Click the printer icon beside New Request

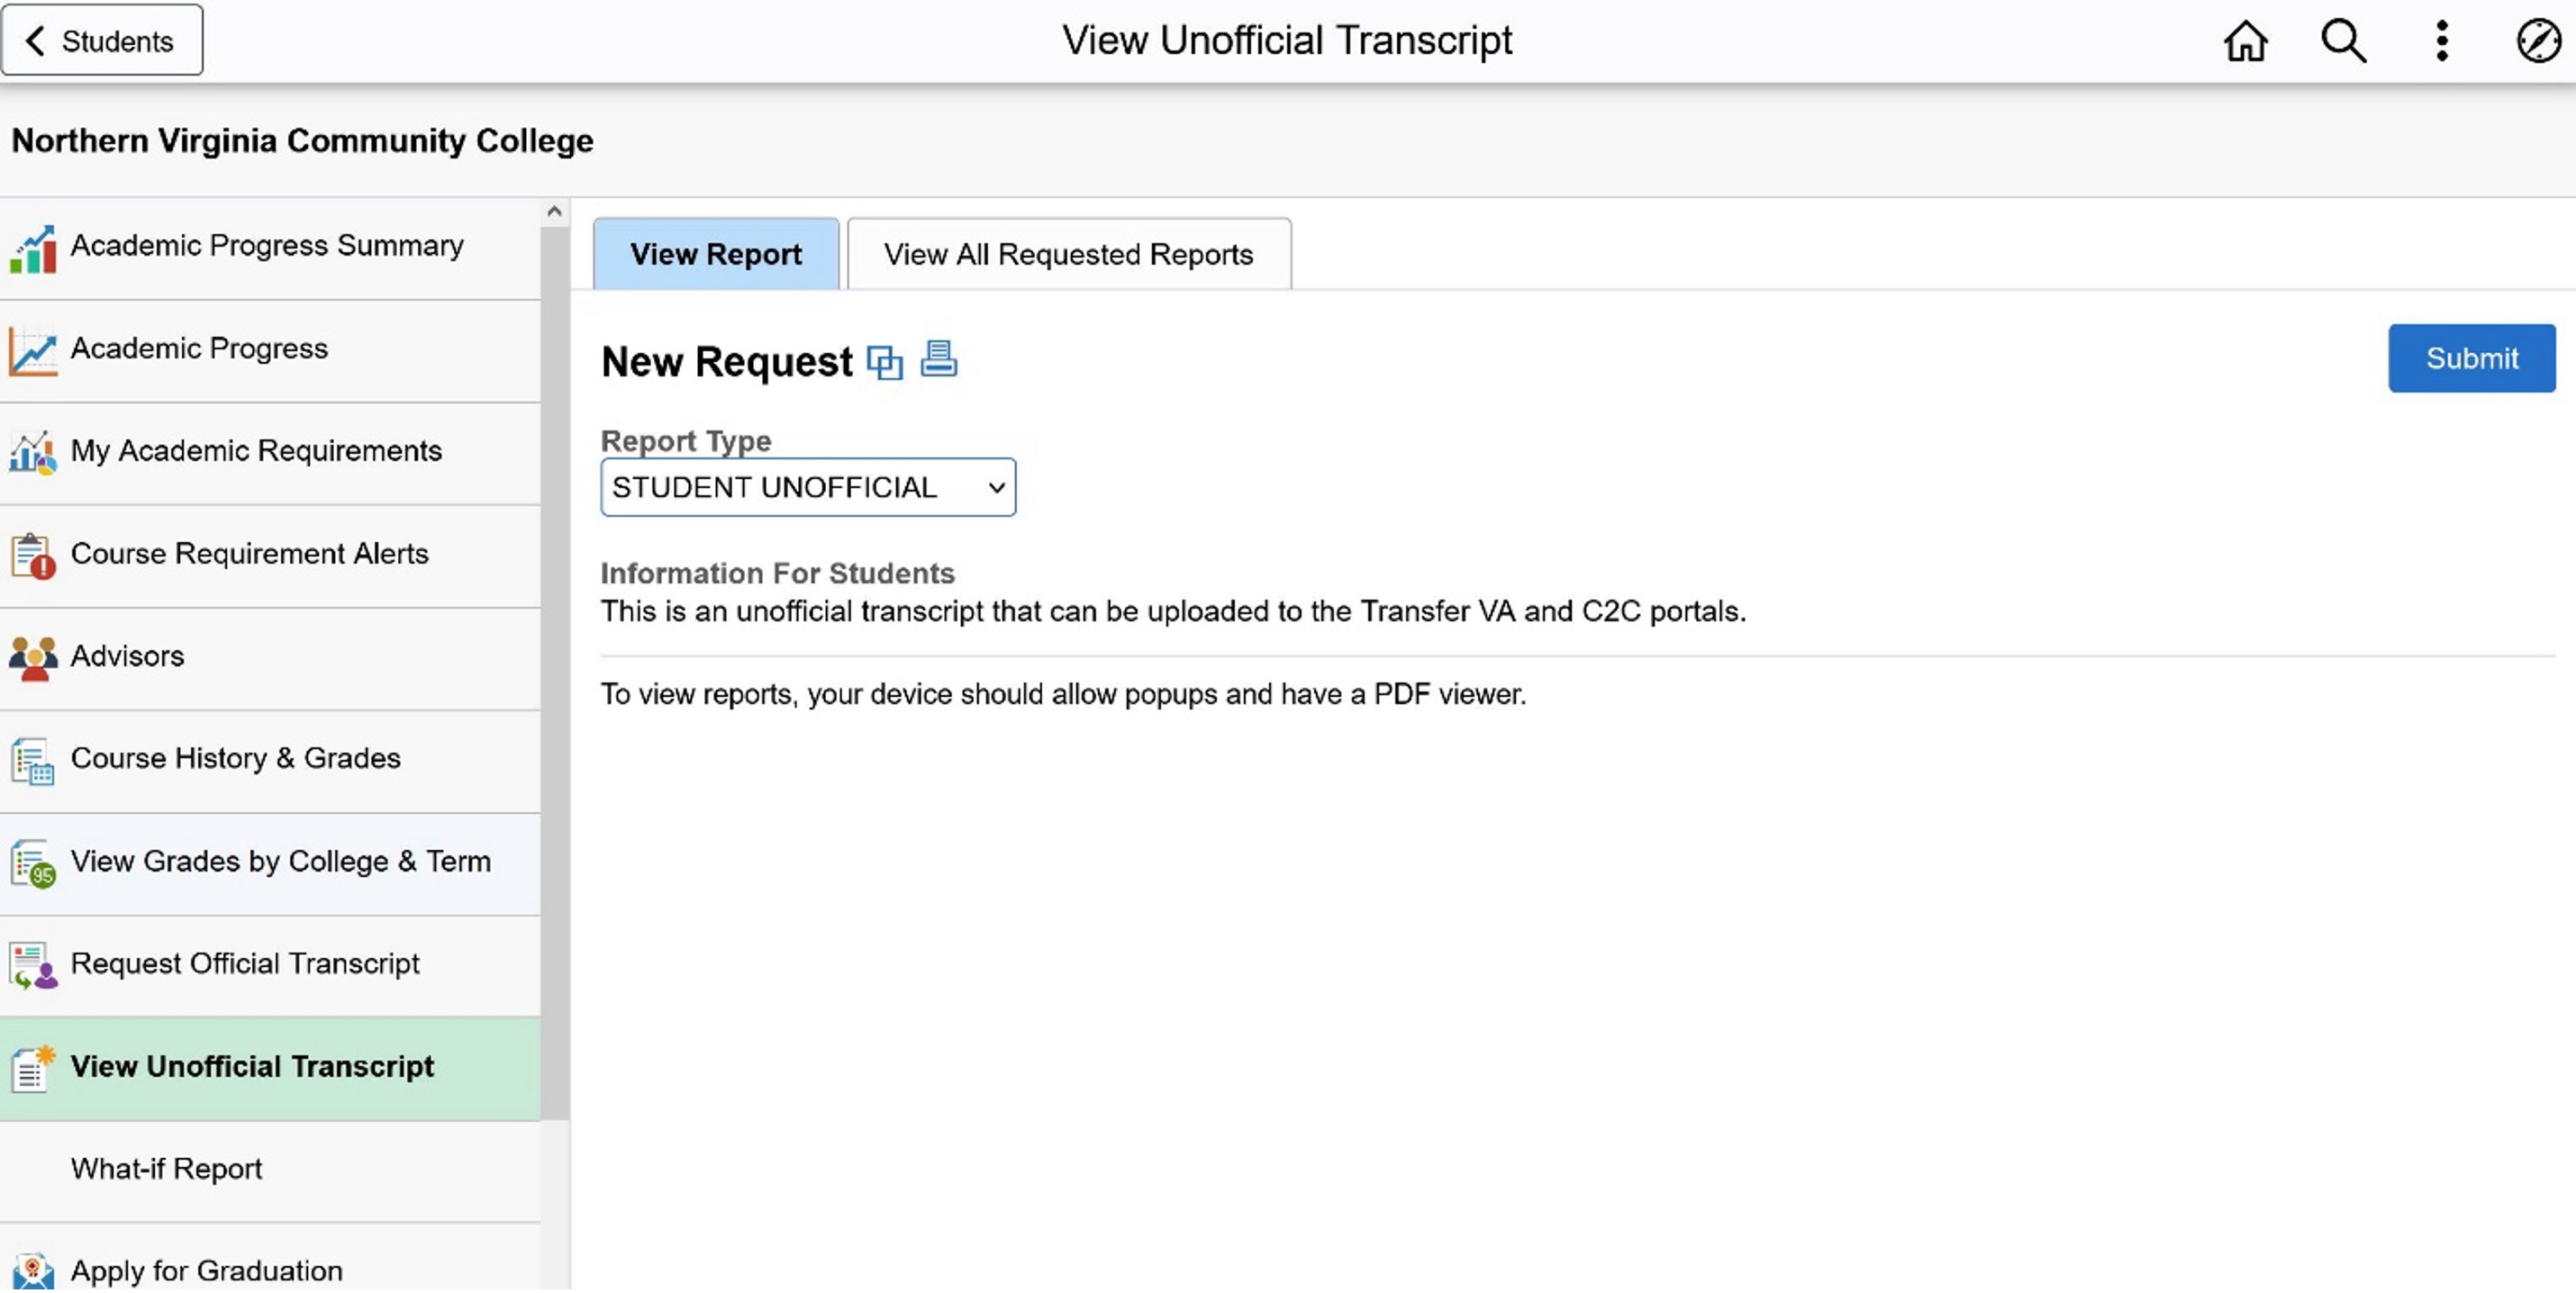point(938,359)
